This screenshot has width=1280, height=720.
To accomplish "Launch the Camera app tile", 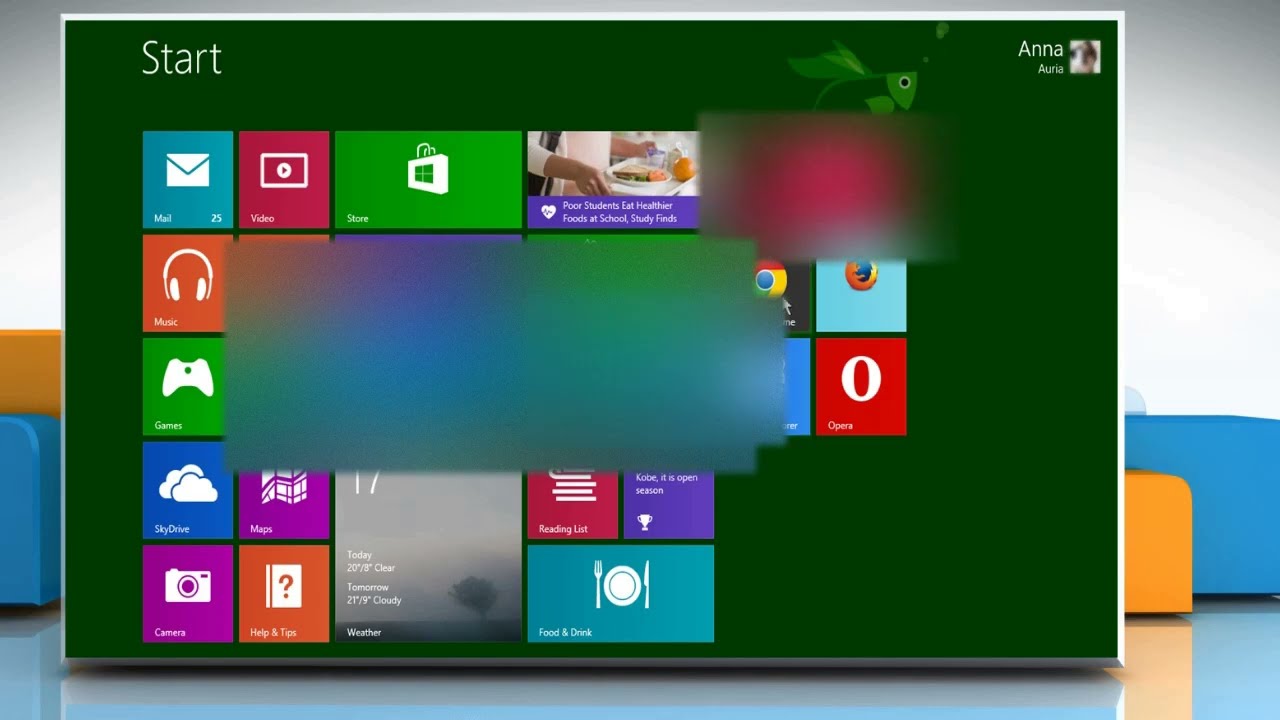I will coord(188,593).
